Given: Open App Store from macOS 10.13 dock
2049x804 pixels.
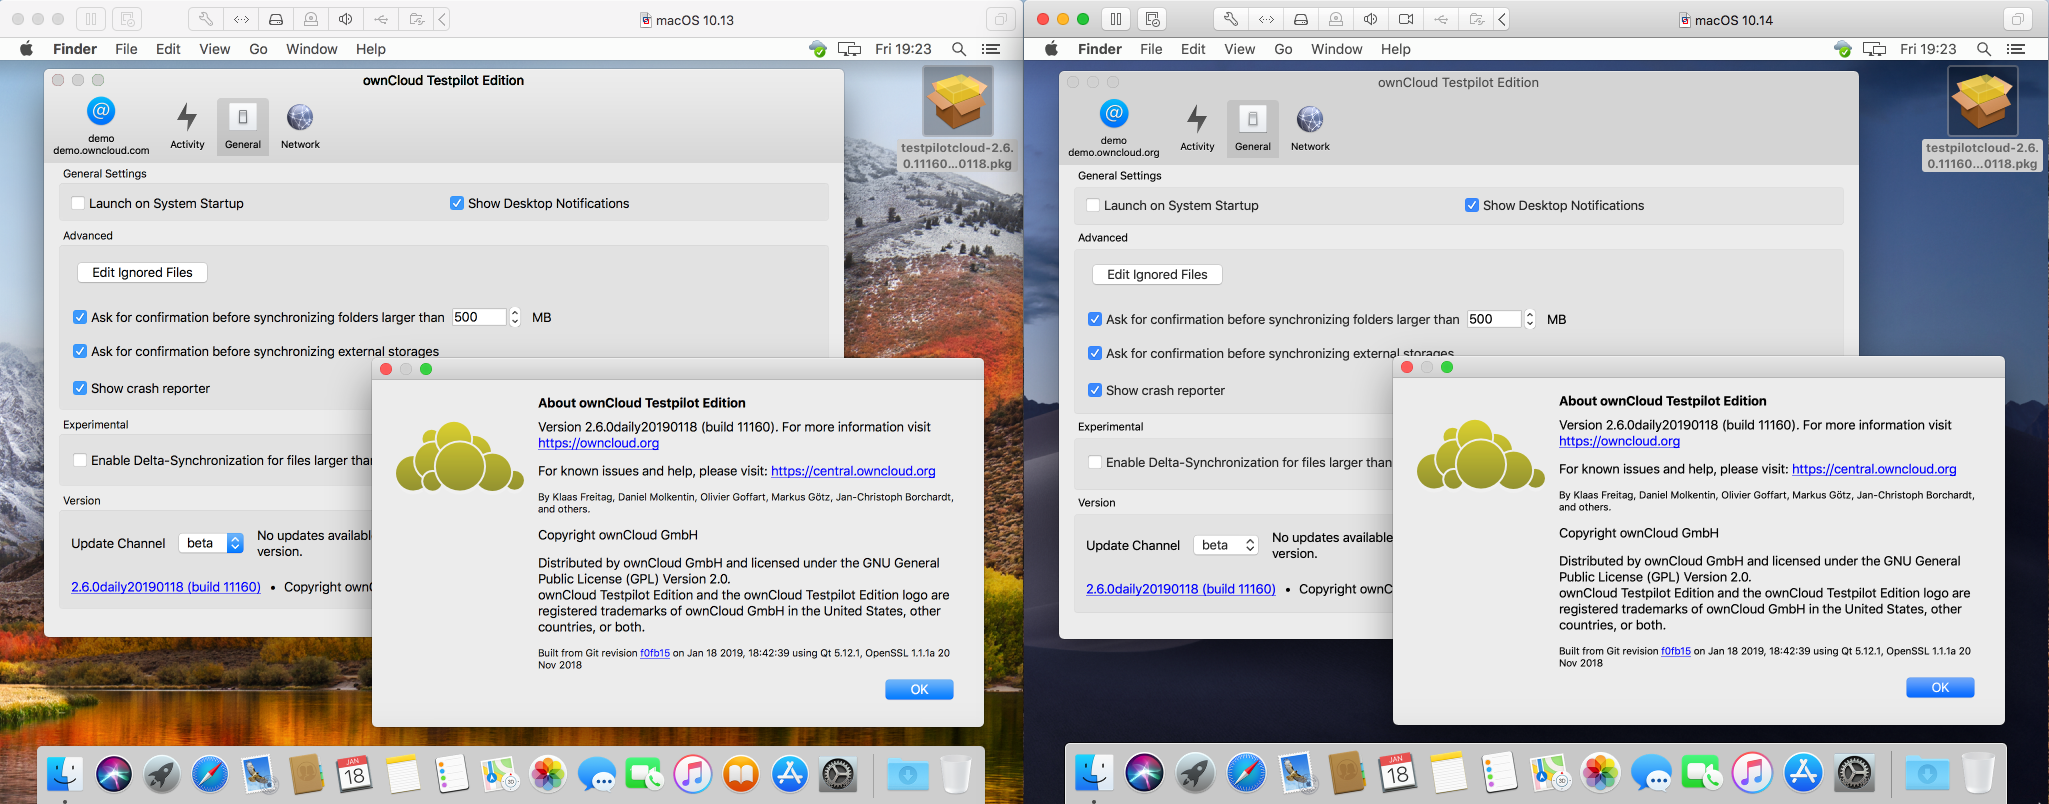Looking at the screenshot, I should (790, 774).
